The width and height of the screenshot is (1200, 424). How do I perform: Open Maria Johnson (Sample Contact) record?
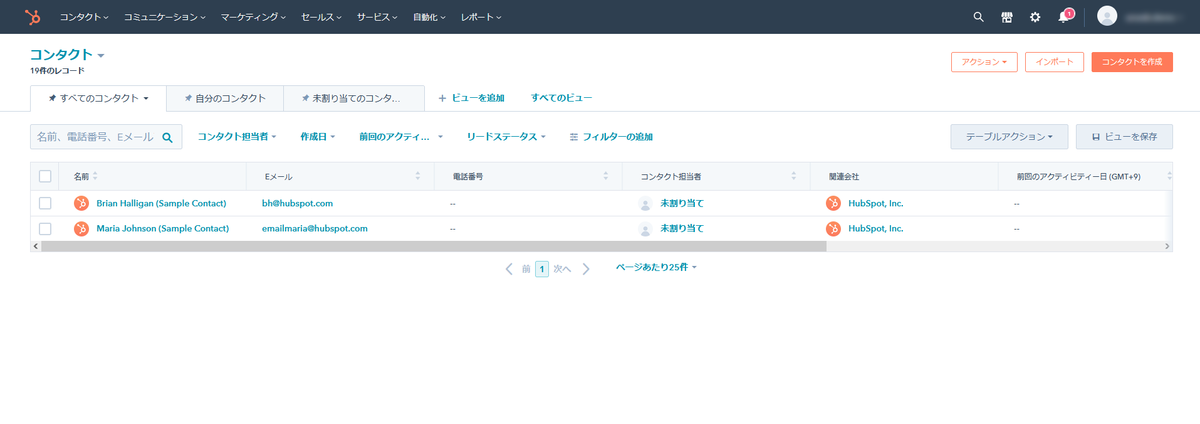(x=163, y=228)
